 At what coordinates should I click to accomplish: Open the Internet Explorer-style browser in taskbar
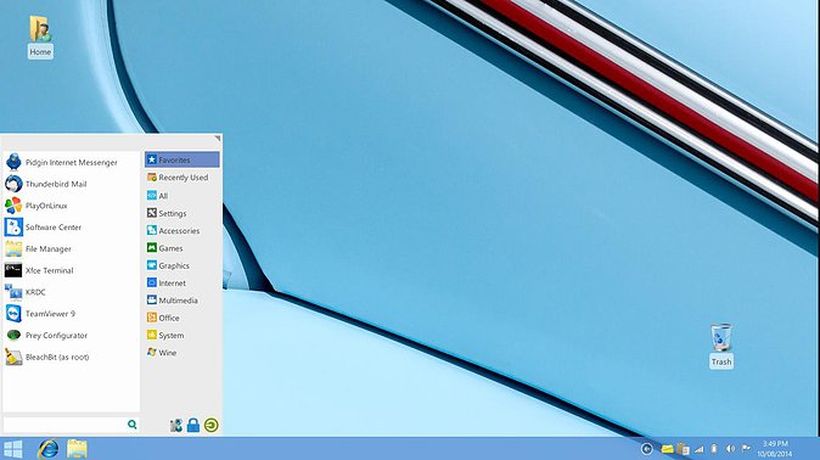pos(47,449)
